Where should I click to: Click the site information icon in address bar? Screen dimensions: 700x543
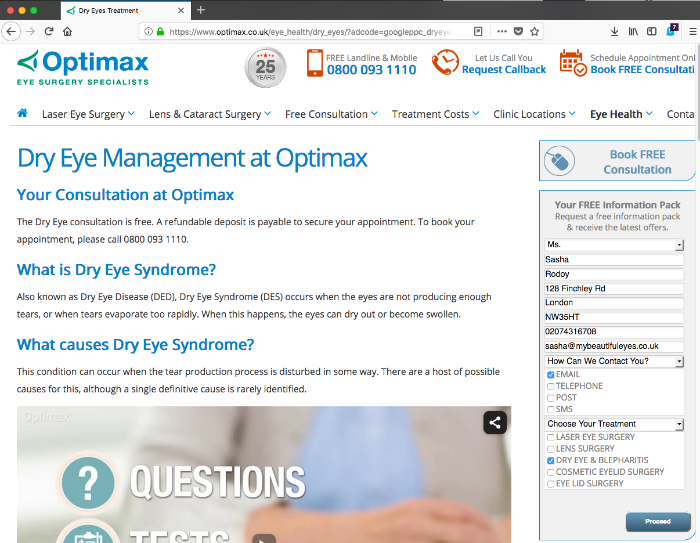(148, 32)
